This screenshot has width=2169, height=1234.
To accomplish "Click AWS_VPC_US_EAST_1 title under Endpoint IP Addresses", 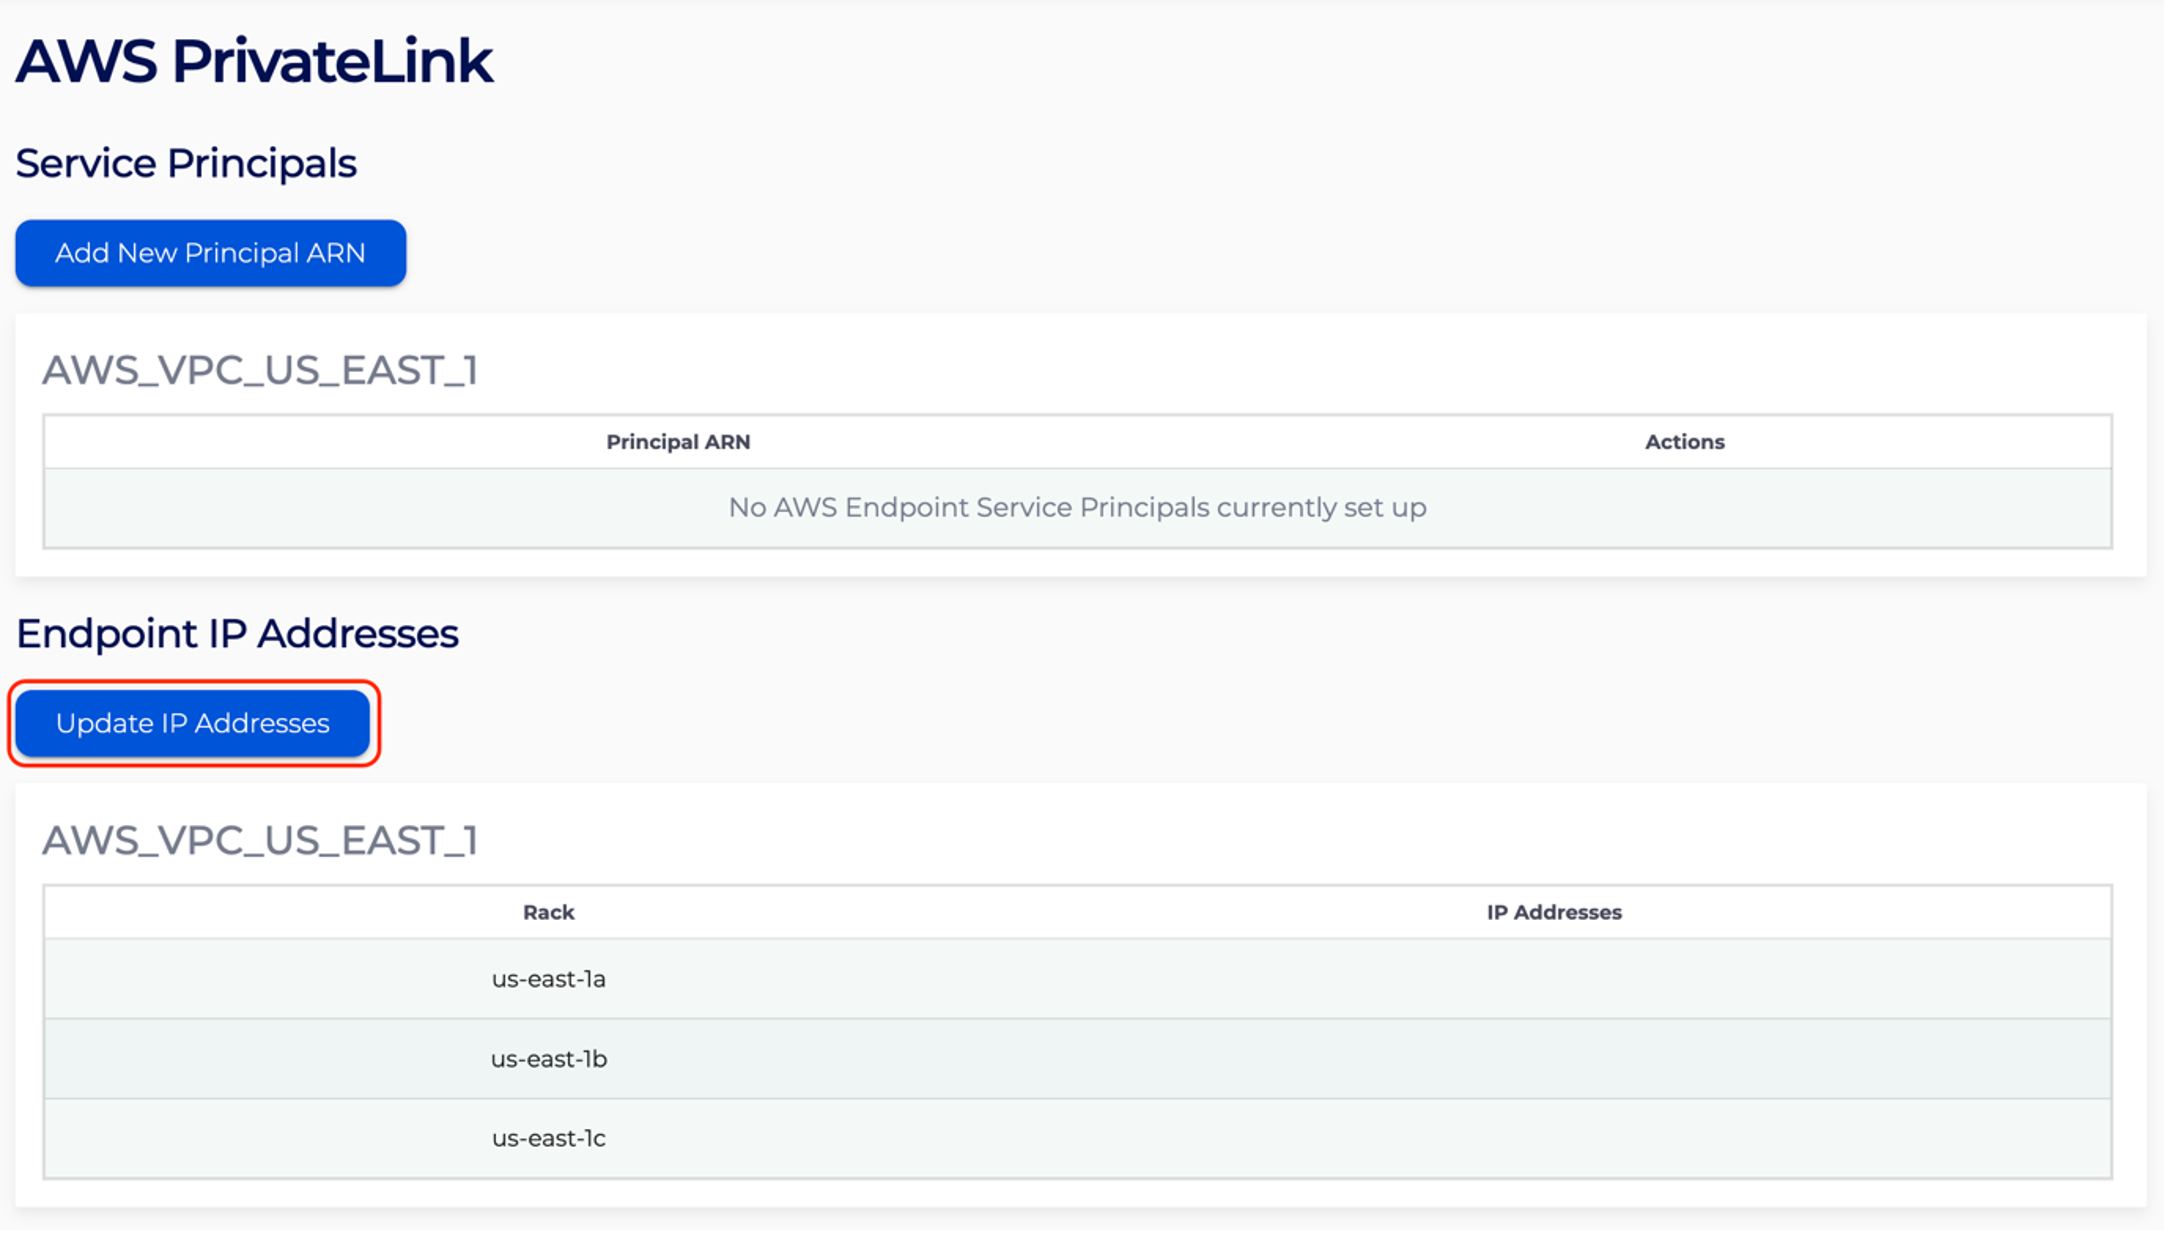I will tap(260, 840).
